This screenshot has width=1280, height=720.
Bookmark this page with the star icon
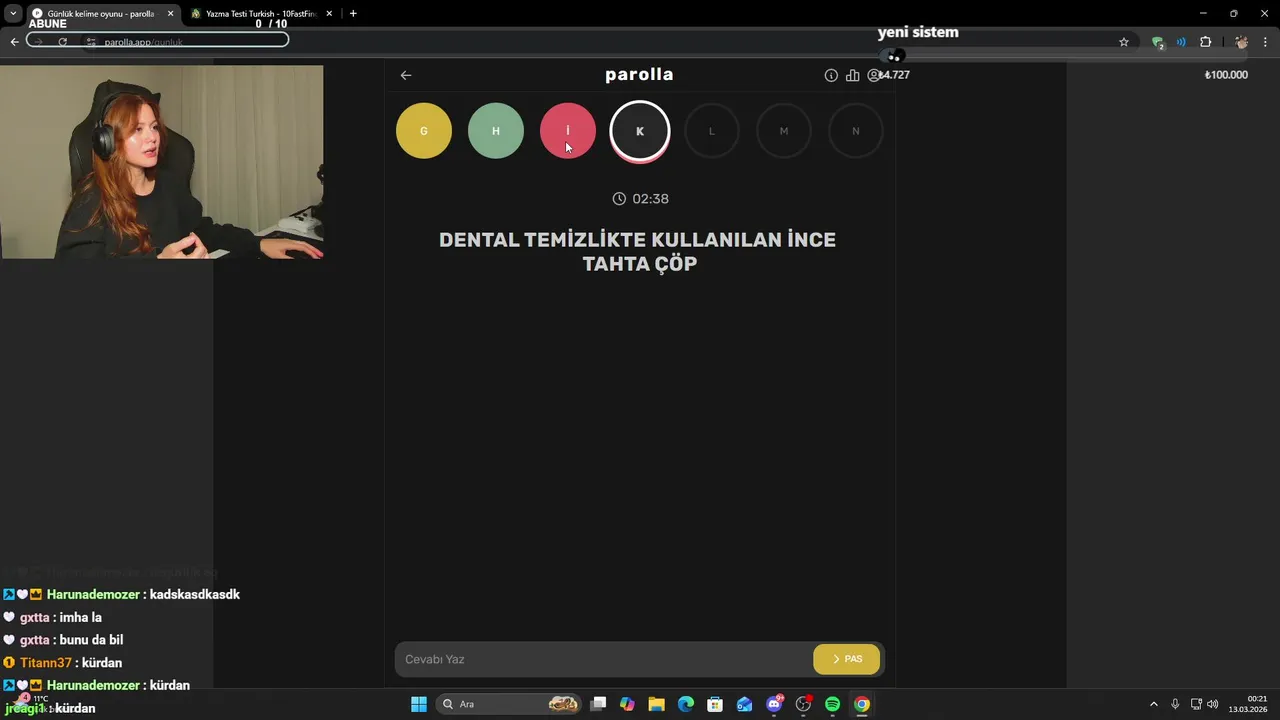[1124, 42]
